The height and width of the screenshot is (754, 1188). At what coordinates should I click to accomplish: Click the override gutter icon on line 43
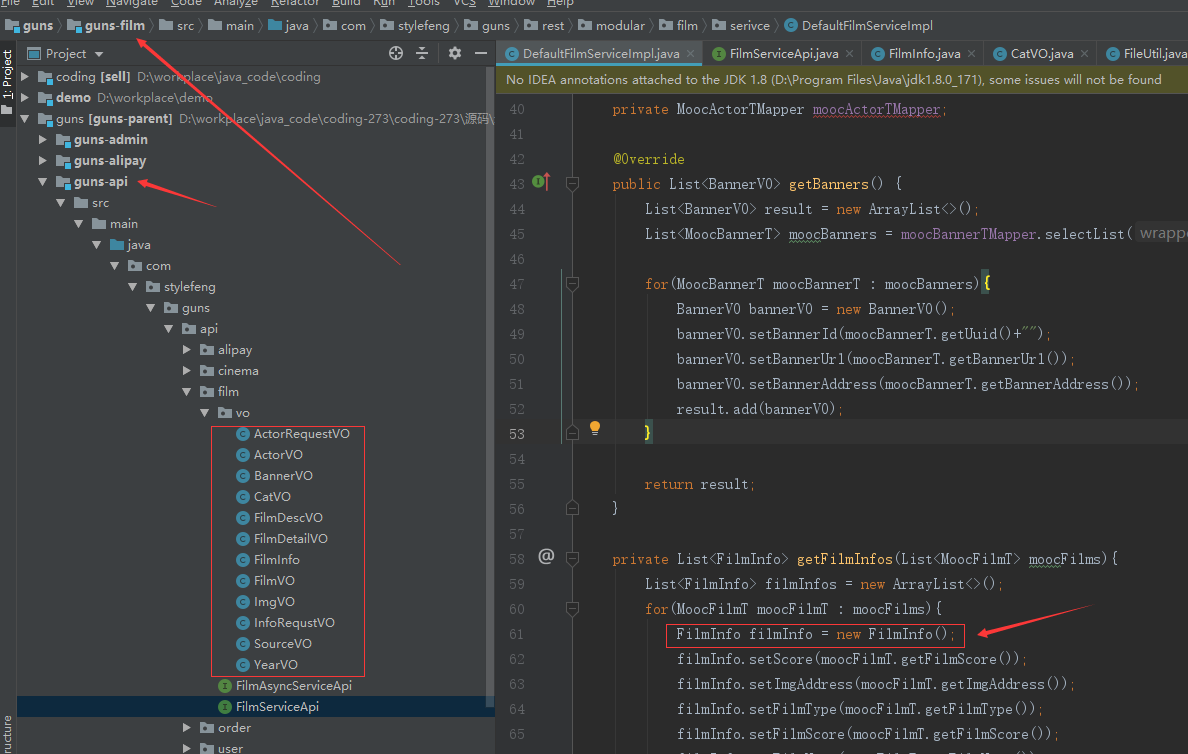point(540,182)
